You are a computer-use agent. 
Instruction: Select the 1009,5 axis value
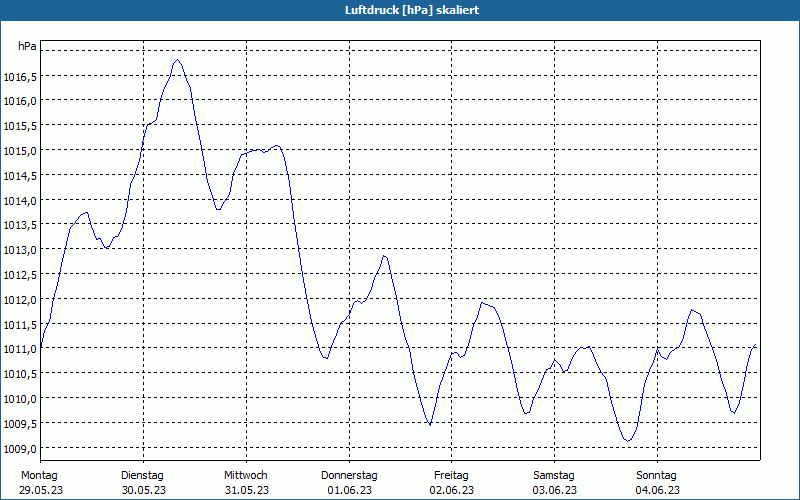click(20, 423)
